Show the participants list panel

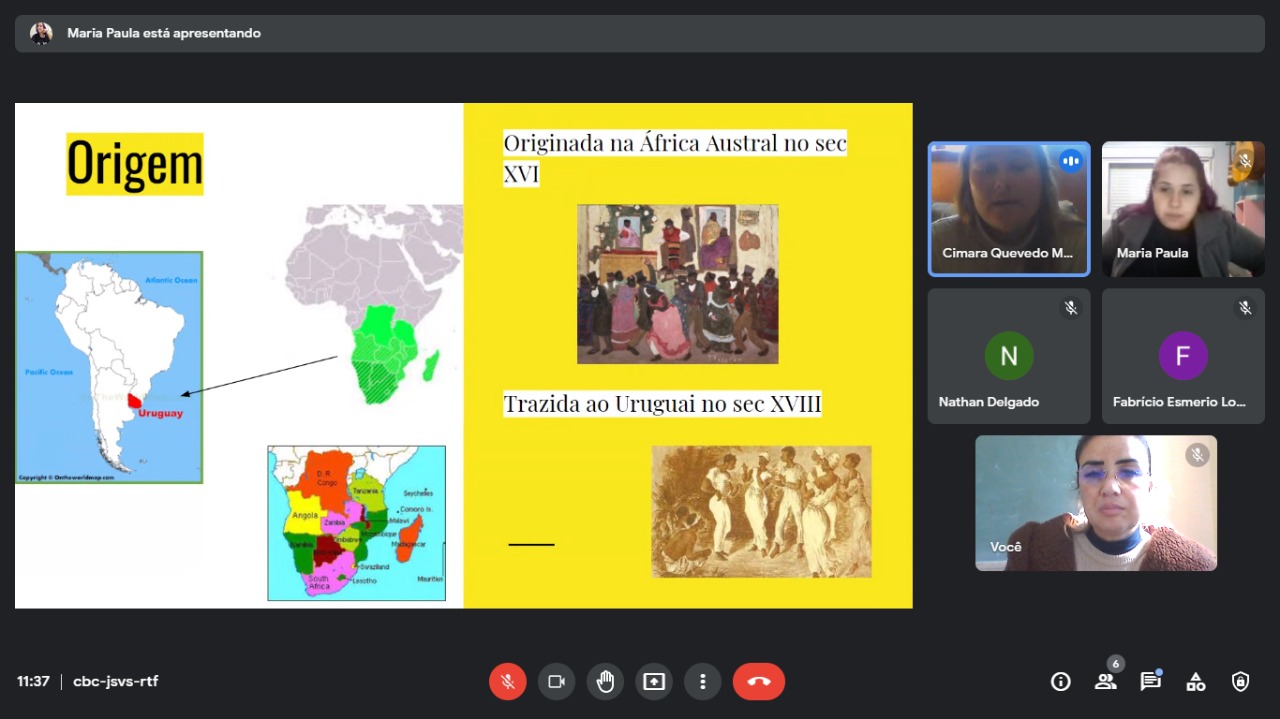pos(1105,682)
